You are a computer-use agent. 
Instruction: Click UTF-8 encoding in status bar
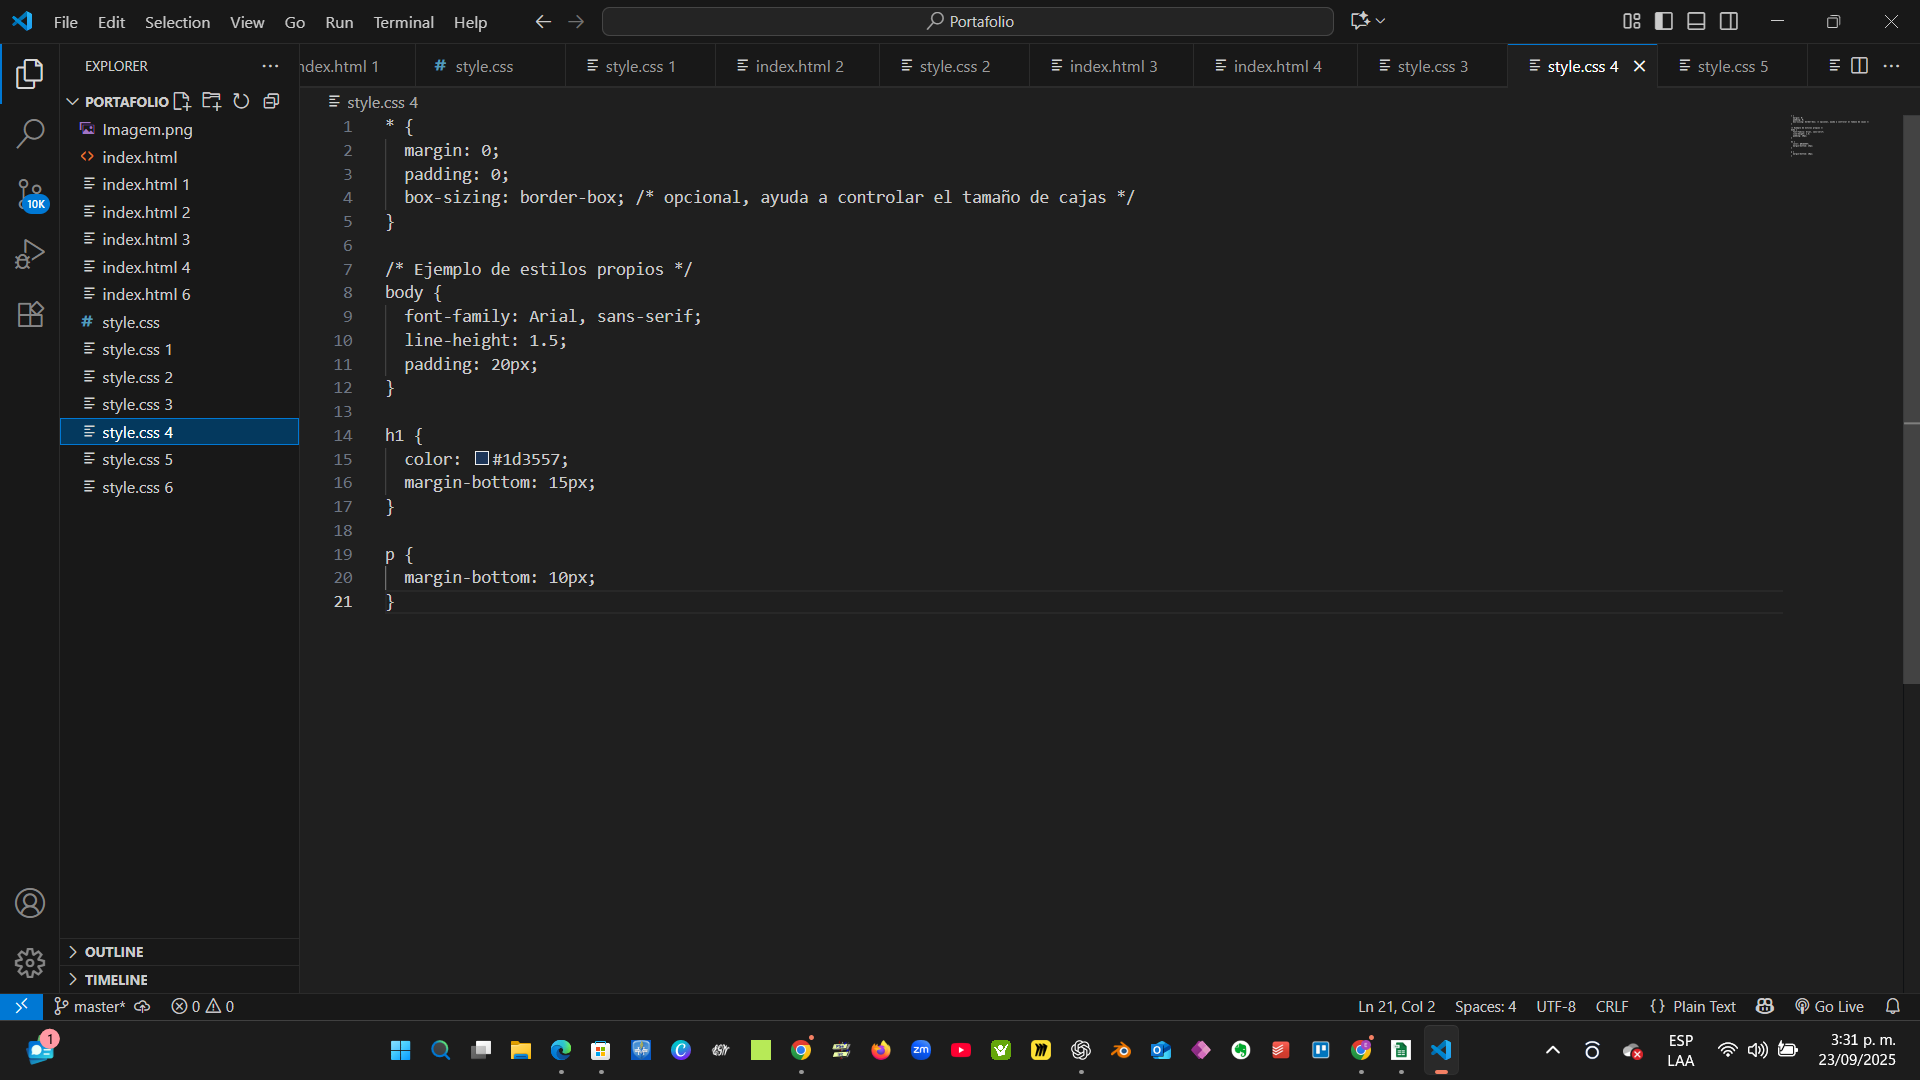coord(1556,1006)
